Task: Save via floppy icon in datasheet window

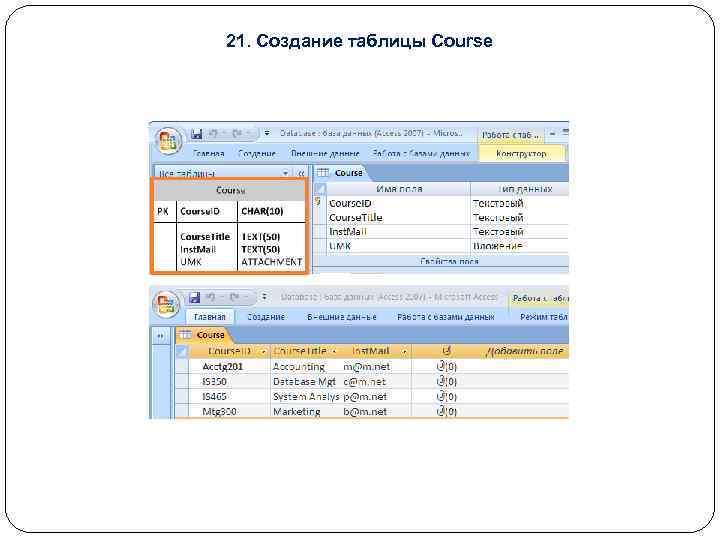Action: tap(194, 298)
